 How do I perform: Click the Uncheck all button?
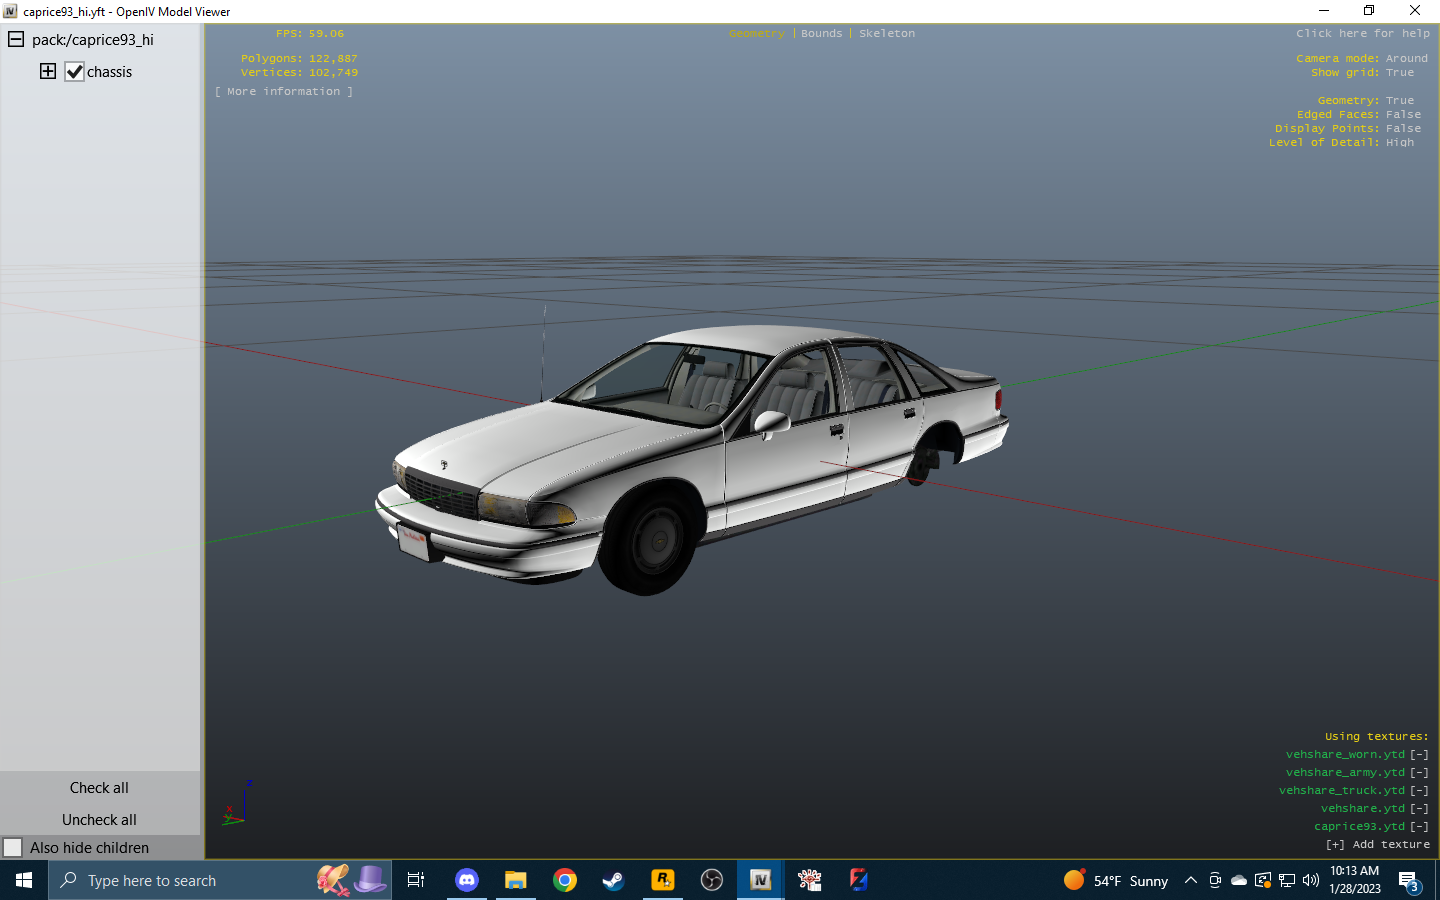pyautogui.click(x=99, y=819)
